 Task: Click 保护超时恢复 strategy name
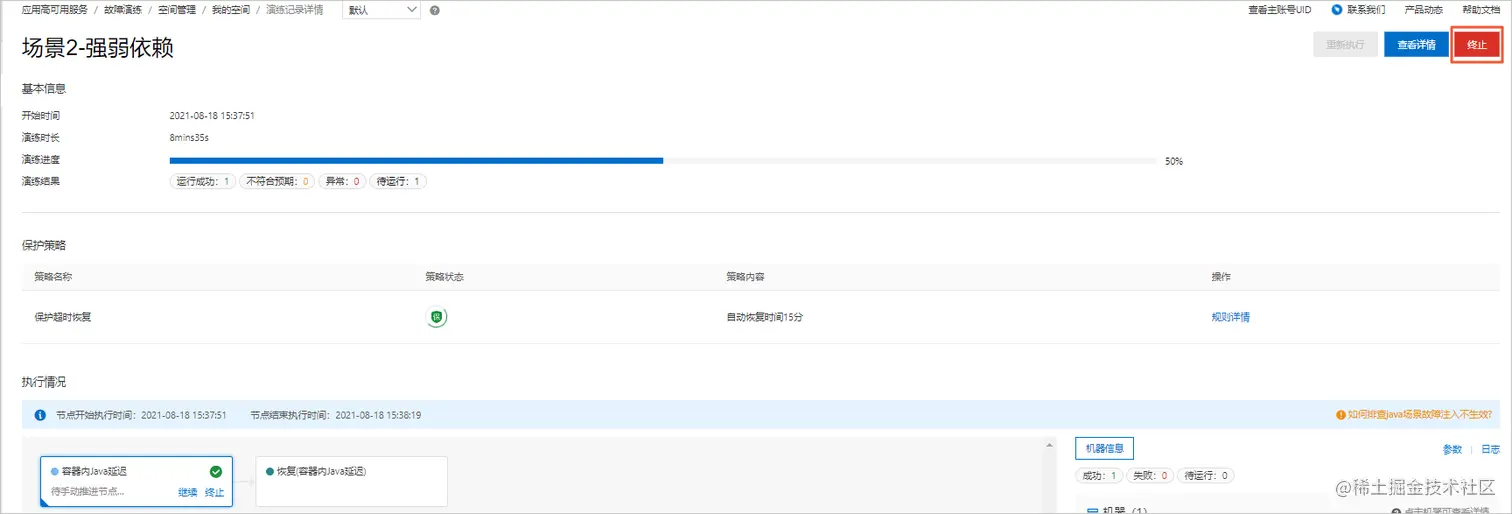coord(63,317)
